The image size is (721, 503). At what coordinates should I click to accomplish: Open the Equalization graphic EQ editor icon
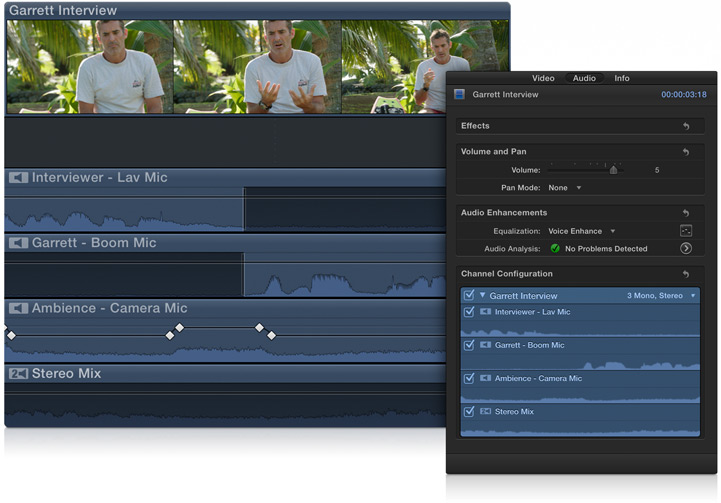(x=686, y=231)
